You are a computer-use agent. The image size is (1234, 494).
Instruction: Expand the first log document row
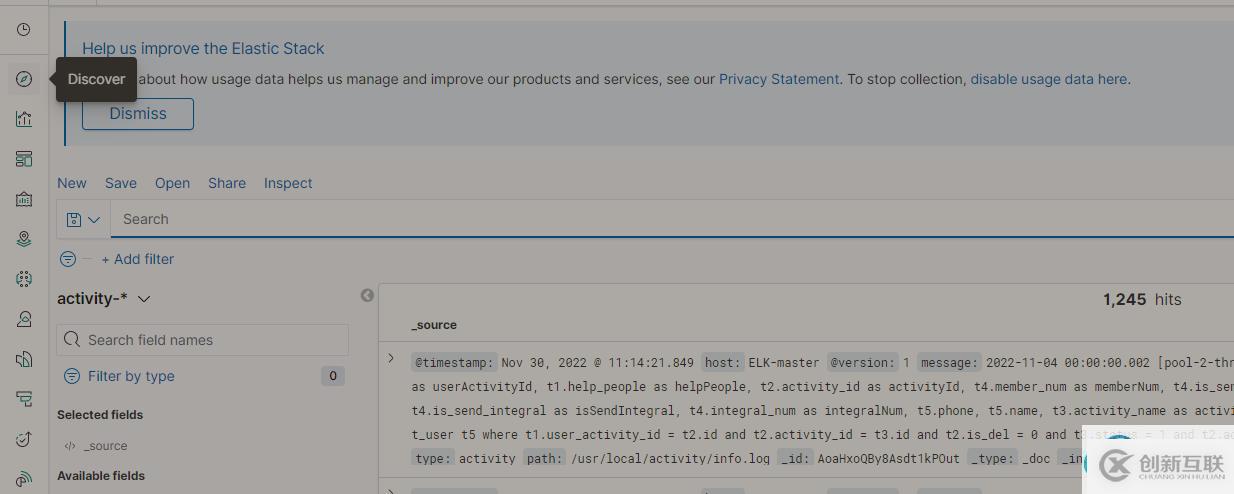click(391, 358)
